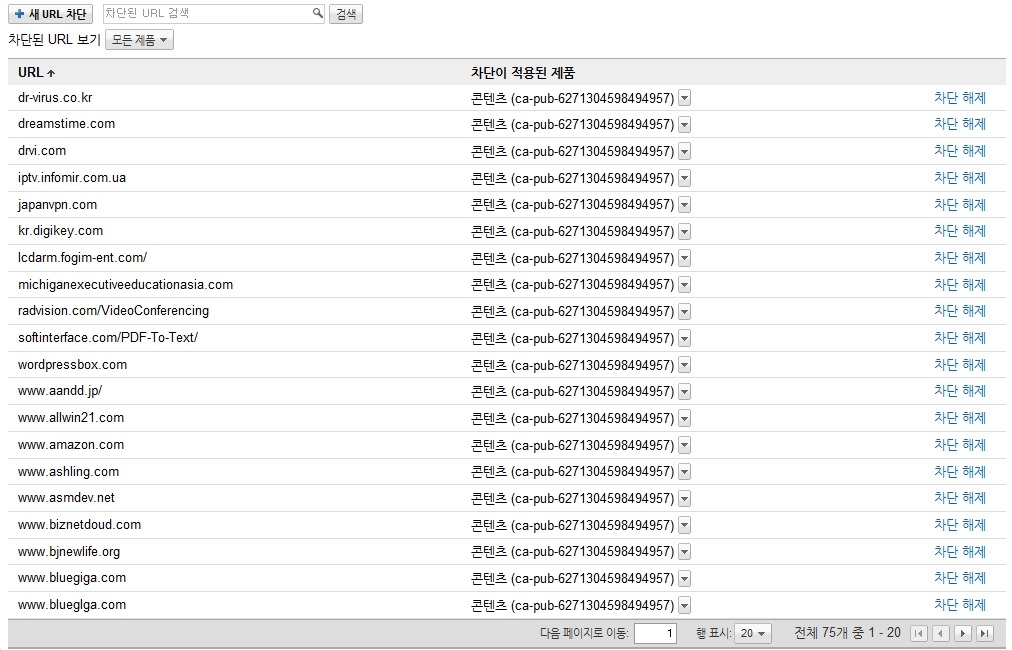Jump to the last page

coord(985,633)
